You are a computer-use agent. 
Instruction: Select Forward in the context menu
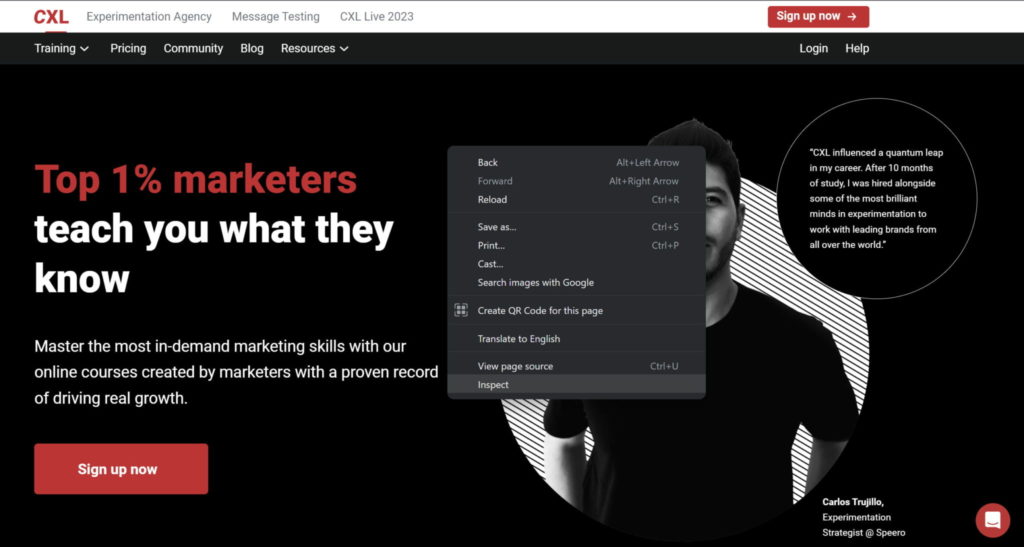tap(576, 181)
